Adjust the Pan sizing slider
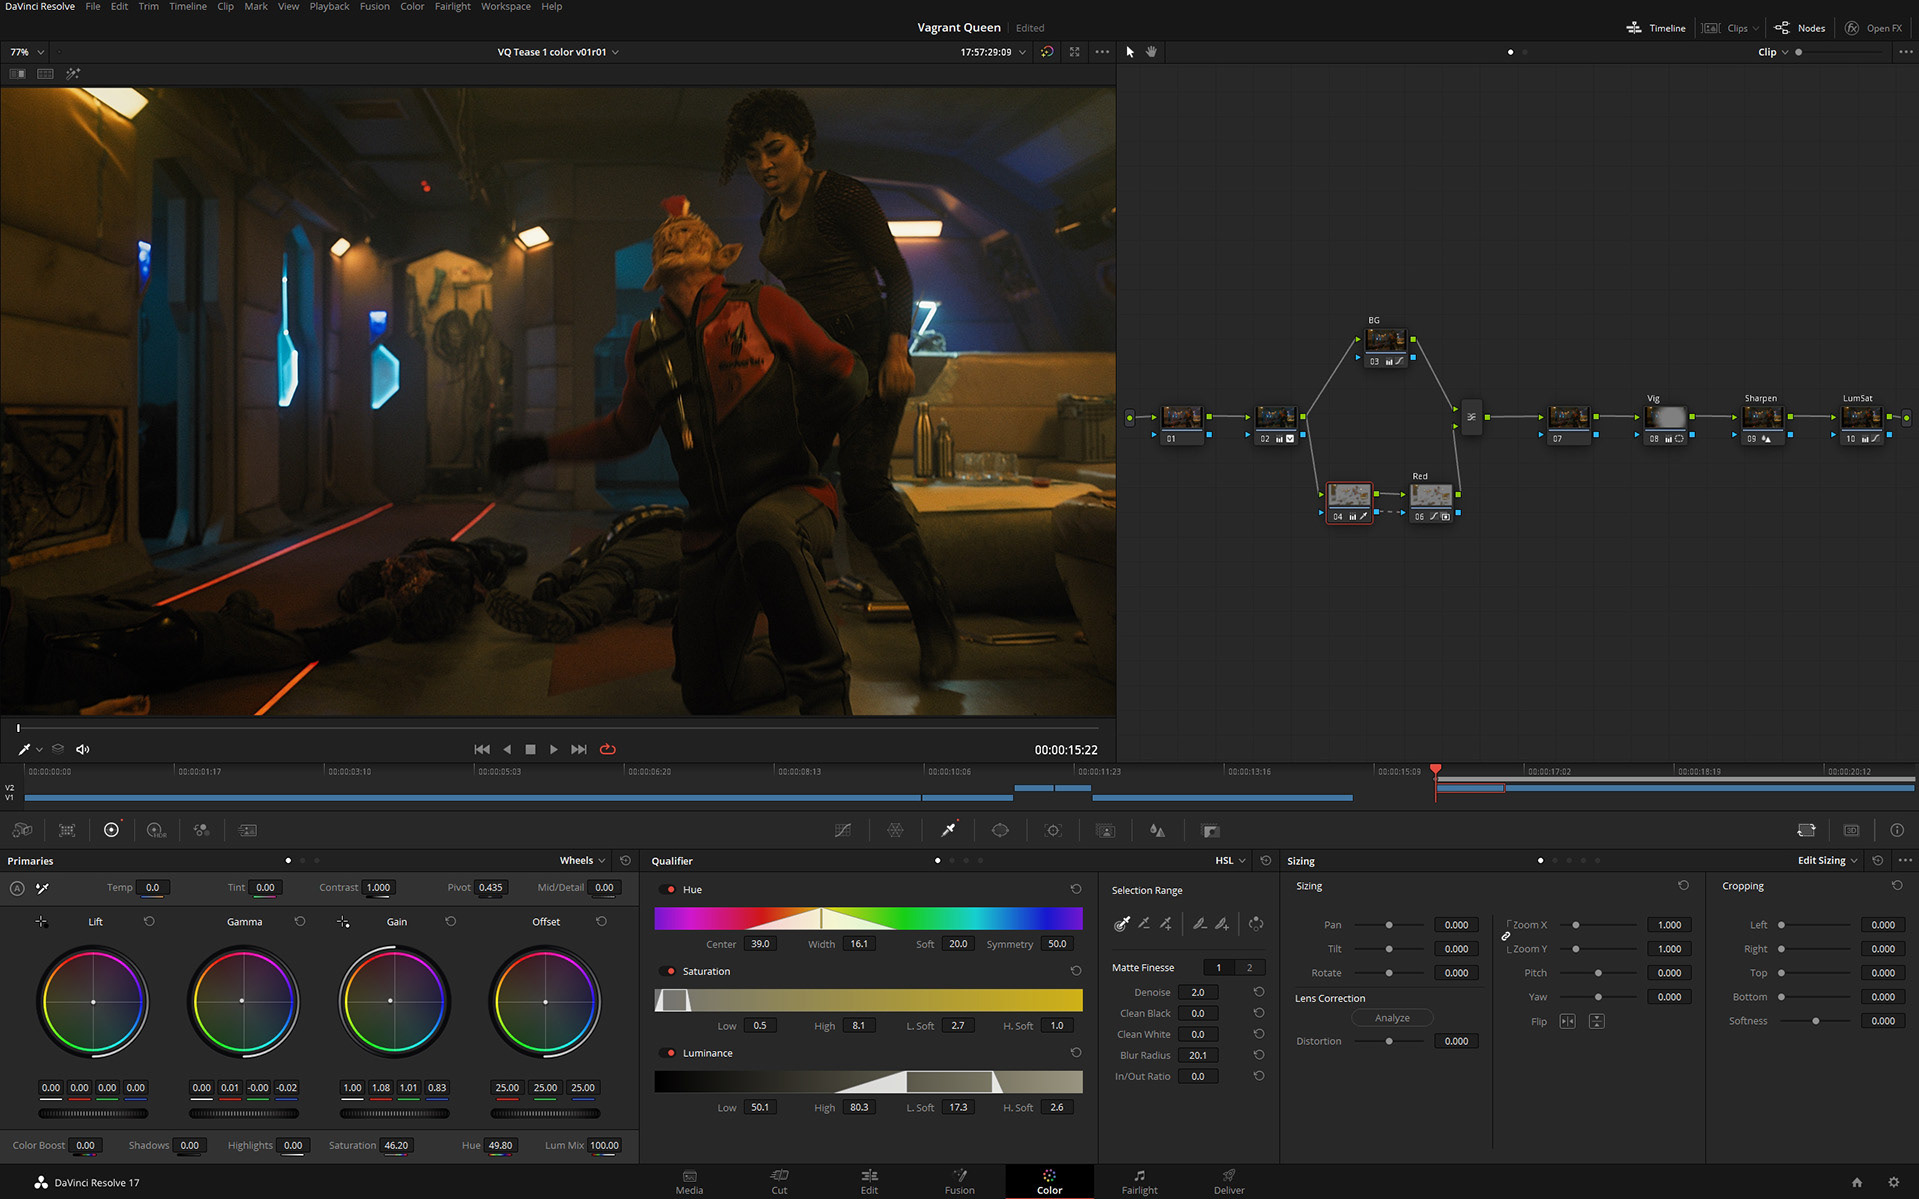This screenshot has width=1919, height=1199. 1388,925
